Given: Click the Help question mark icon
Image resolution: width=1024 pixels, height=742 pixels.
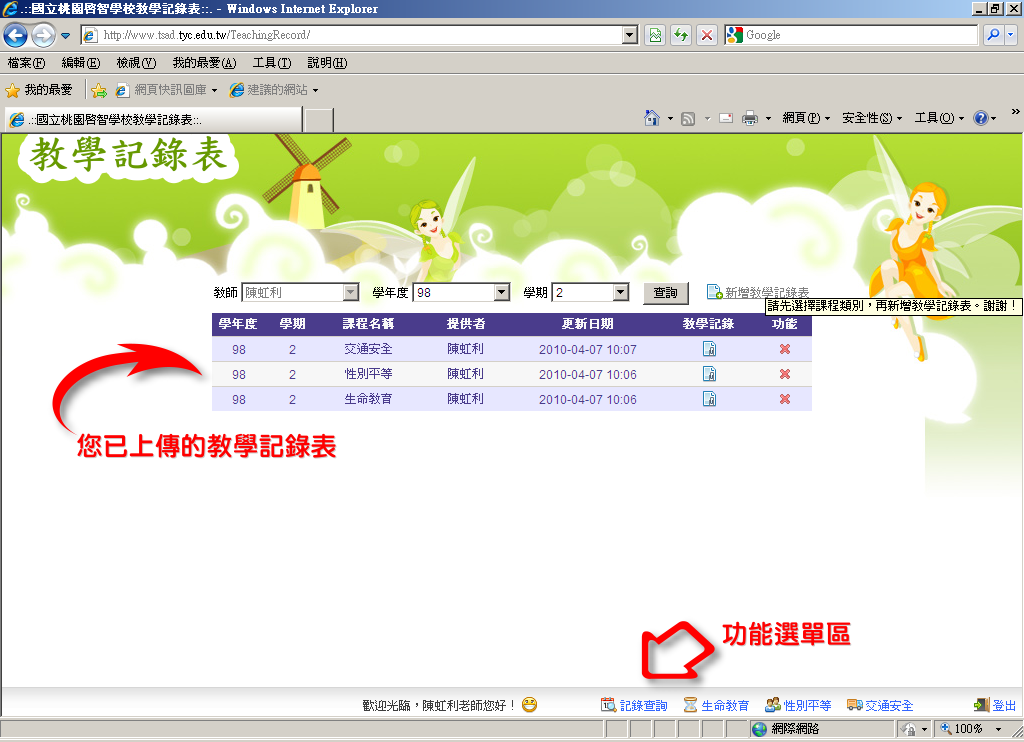Looking at the screenshot, I should click(980, 118).
